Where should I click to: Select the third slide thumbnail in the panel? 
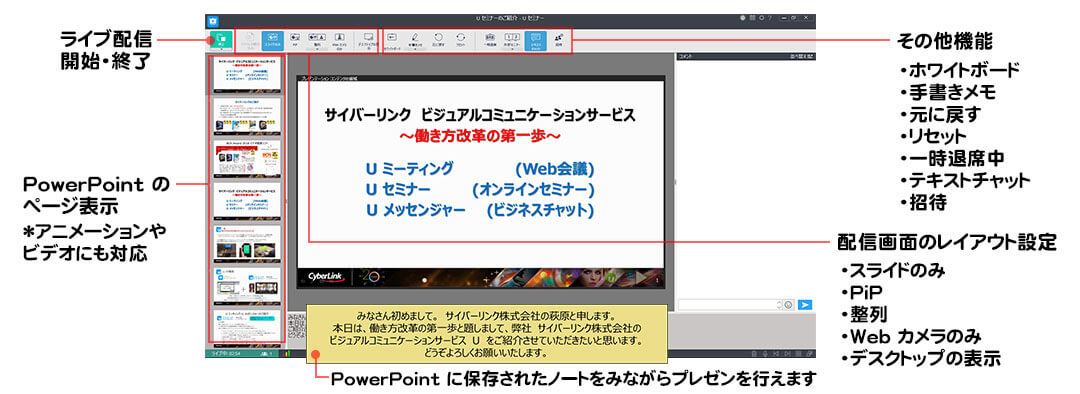(x=246, y=157)
